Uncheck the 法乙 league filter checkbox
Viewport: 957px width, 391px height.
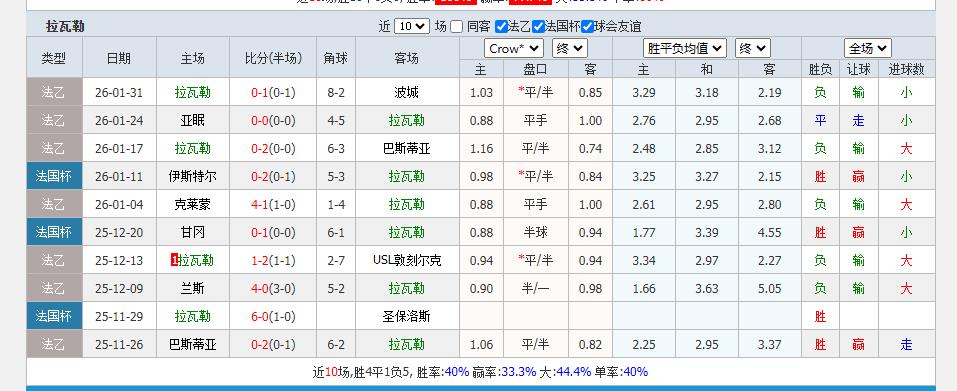[x=501, y=27]
